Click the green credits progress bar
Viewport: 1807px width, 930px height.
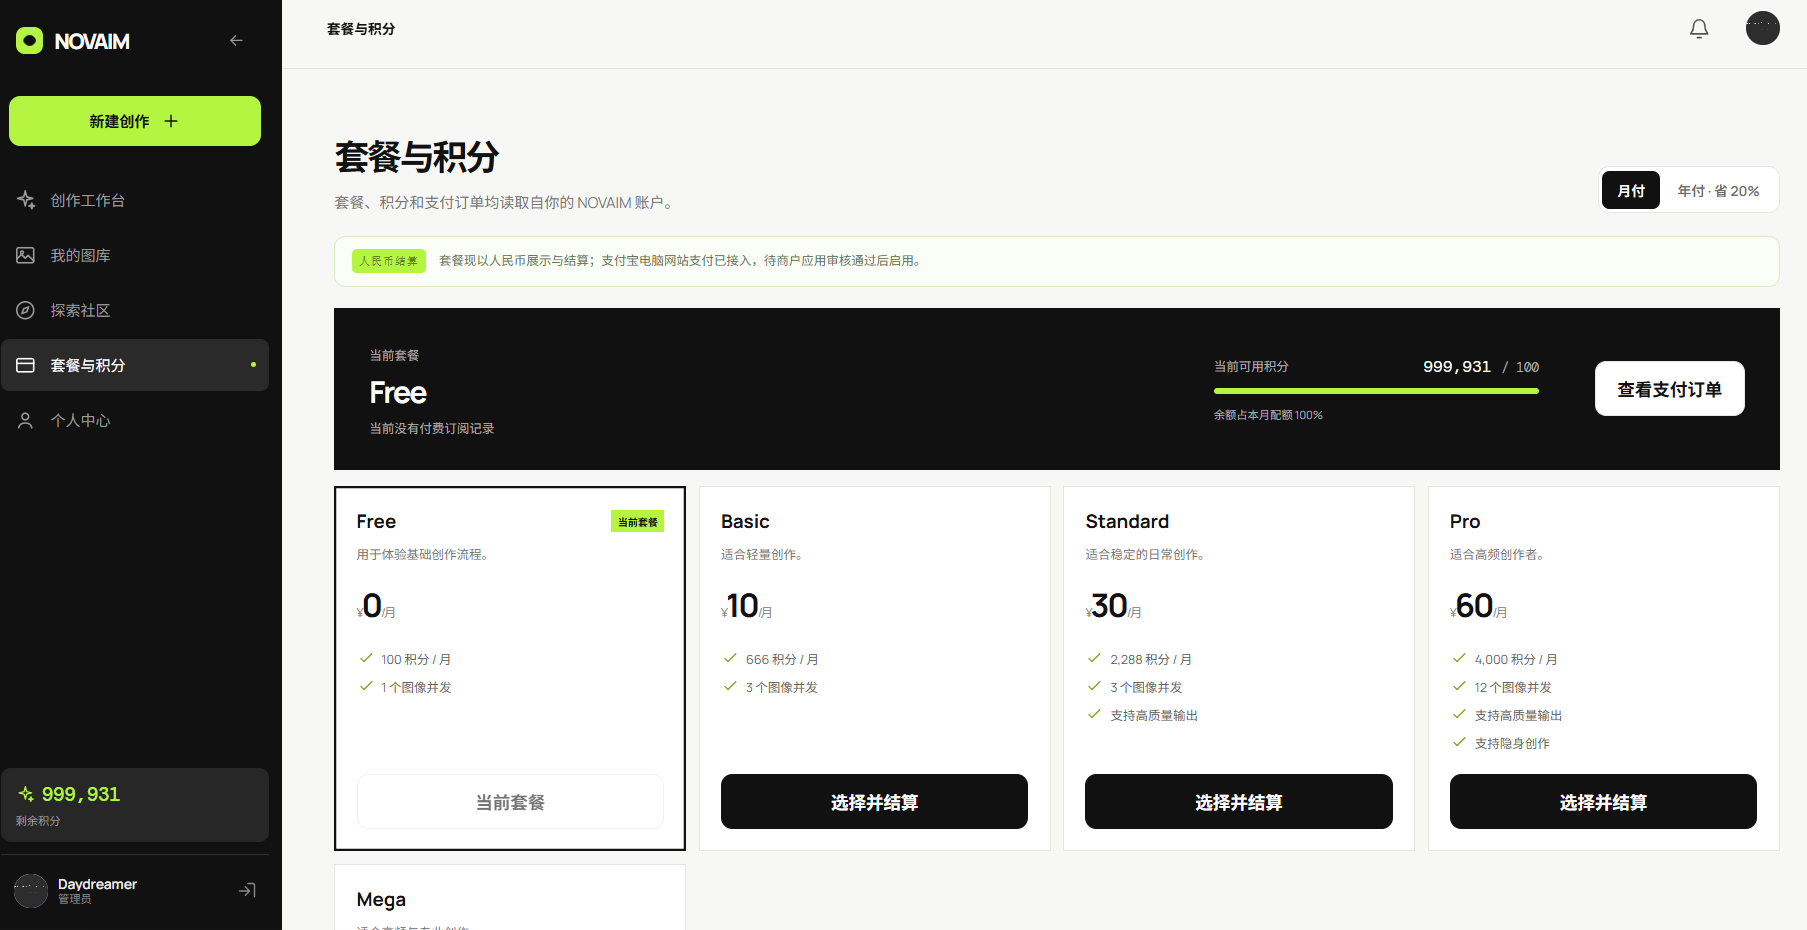tap(1376, 391)
